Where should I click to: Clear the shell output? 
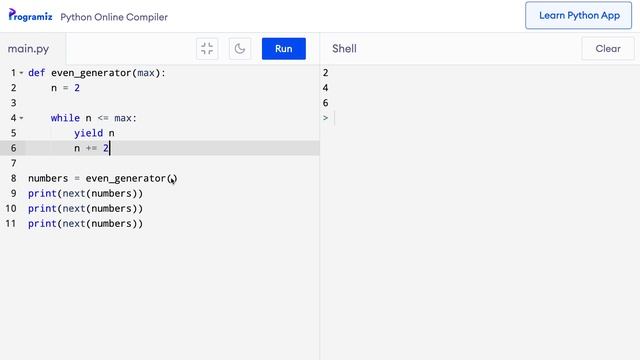pyautogui.click(x=608, y=49)
